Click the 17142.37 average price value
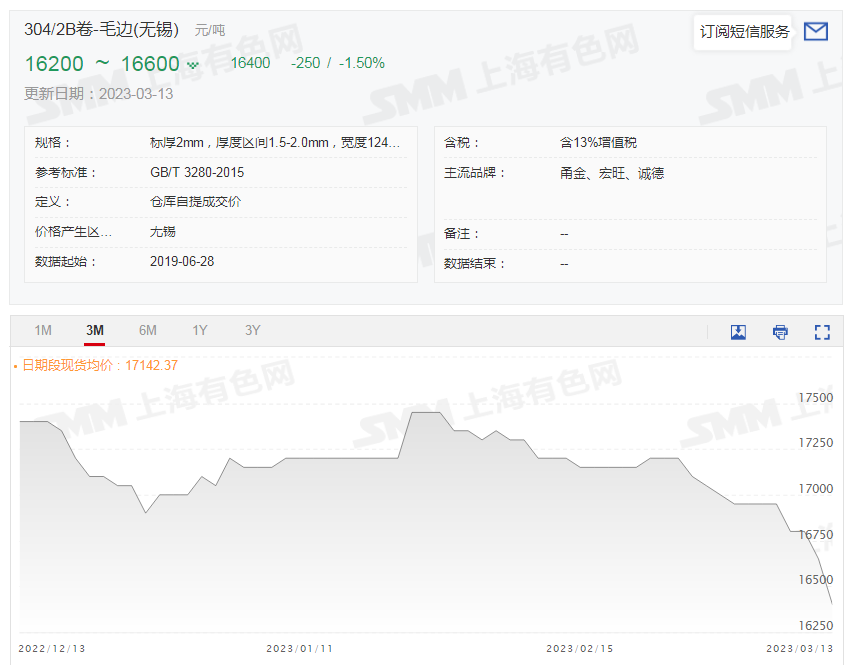The width and height of the screenshot is (851, 665). tap(151, 366)
